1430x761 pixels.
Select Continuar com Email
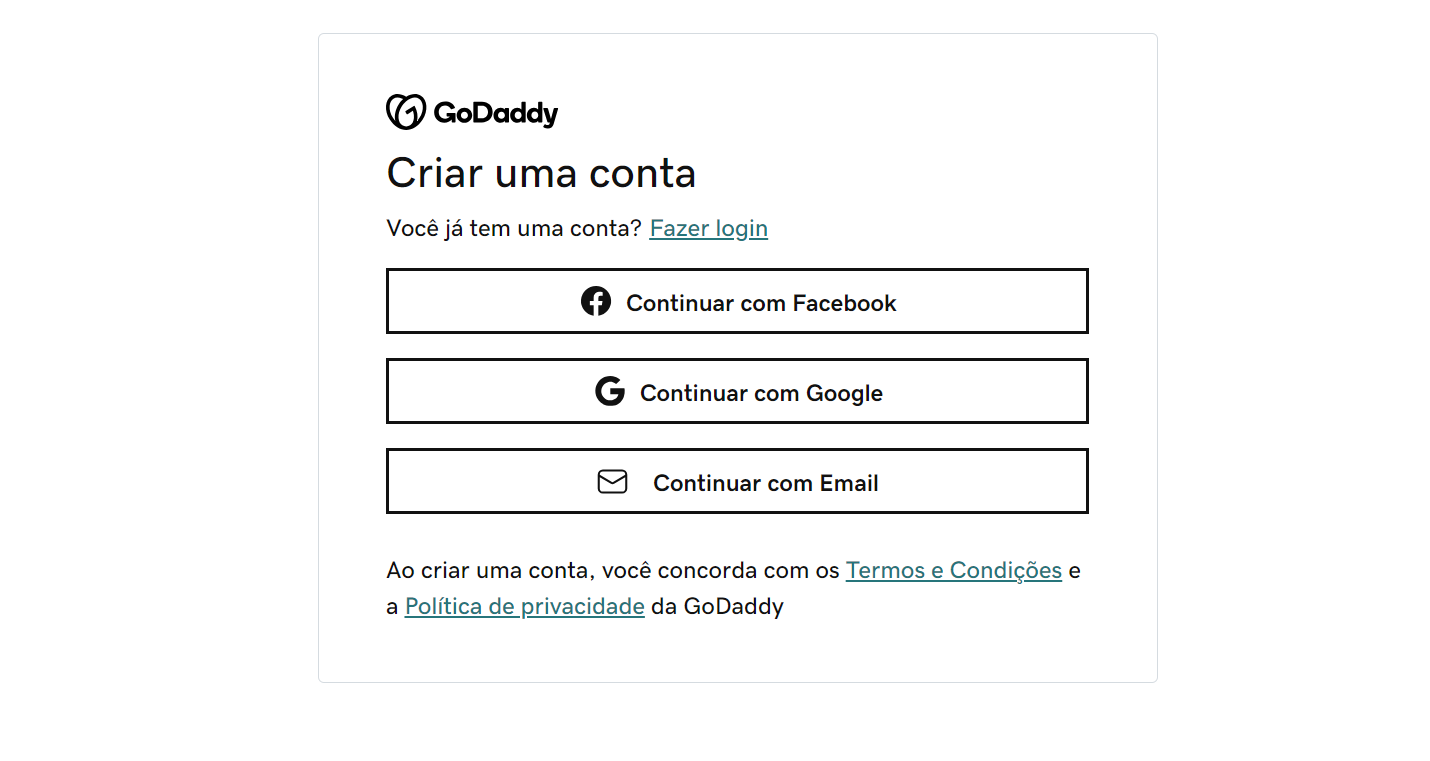(x=737, y=481)
